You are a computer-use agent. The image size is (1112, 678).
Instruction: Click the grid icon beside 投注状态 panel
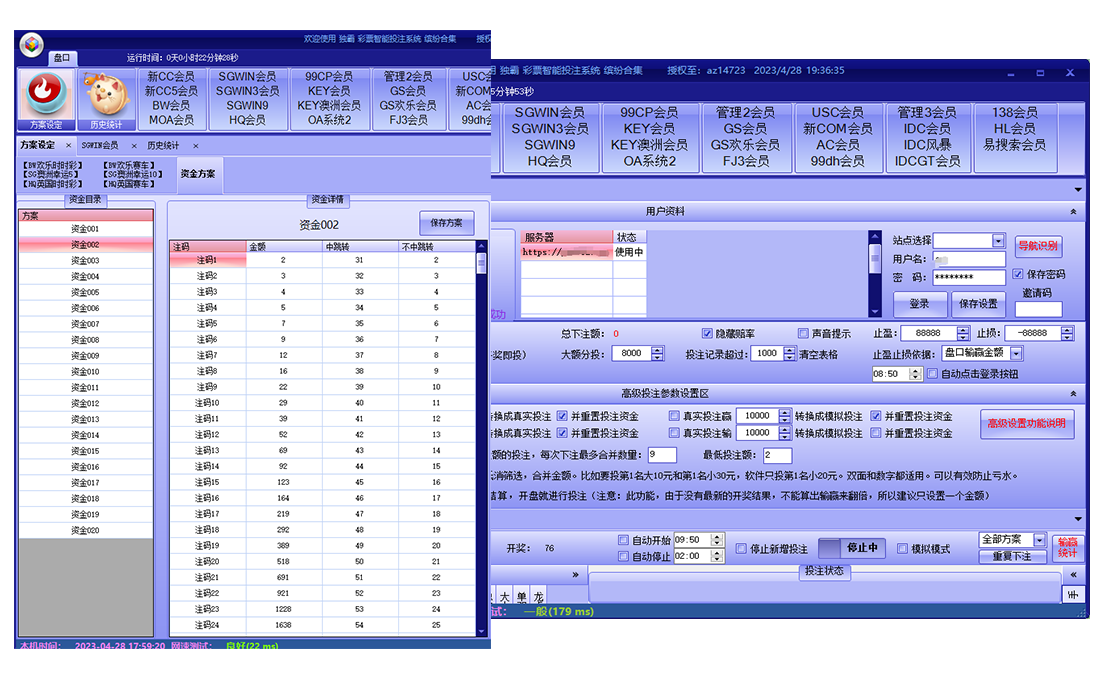1073,594
